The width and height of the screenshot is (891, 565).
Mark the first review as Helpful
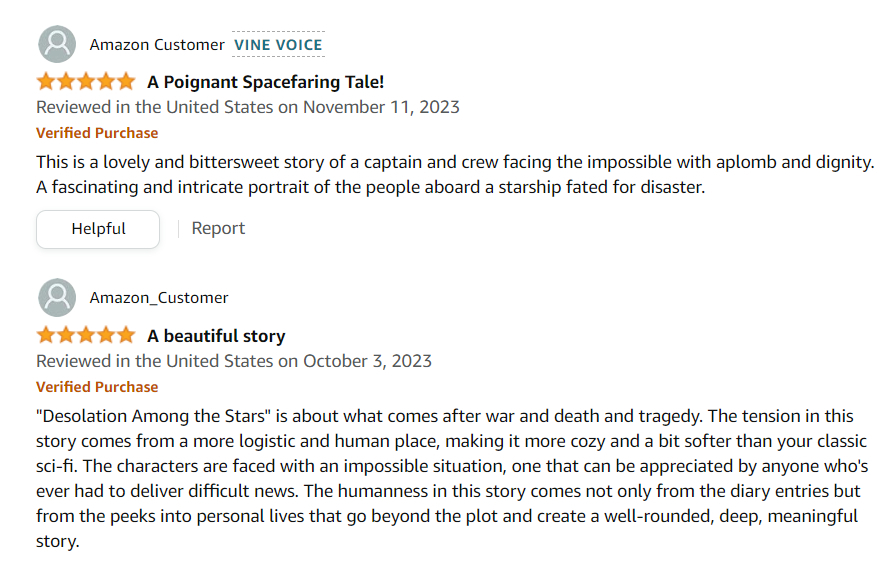point(98,229)
